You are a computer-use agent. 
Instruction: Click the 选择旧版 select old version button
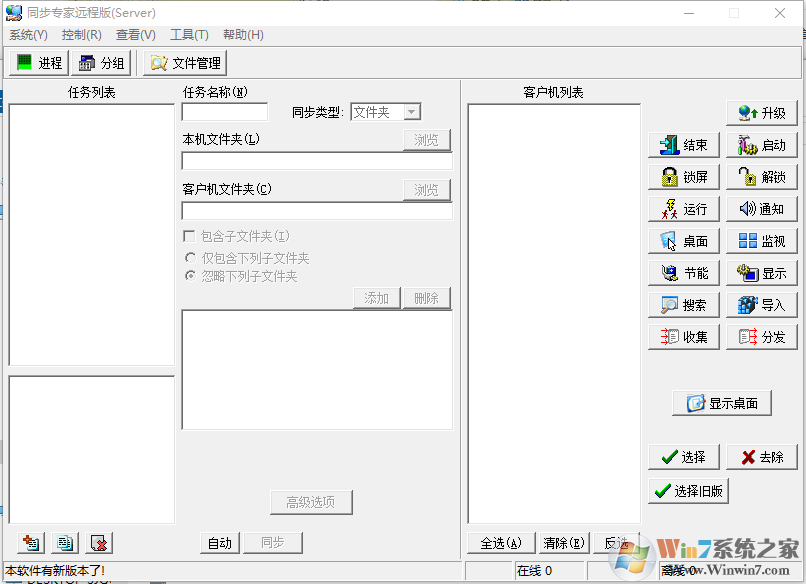click(x=688, y=491)
